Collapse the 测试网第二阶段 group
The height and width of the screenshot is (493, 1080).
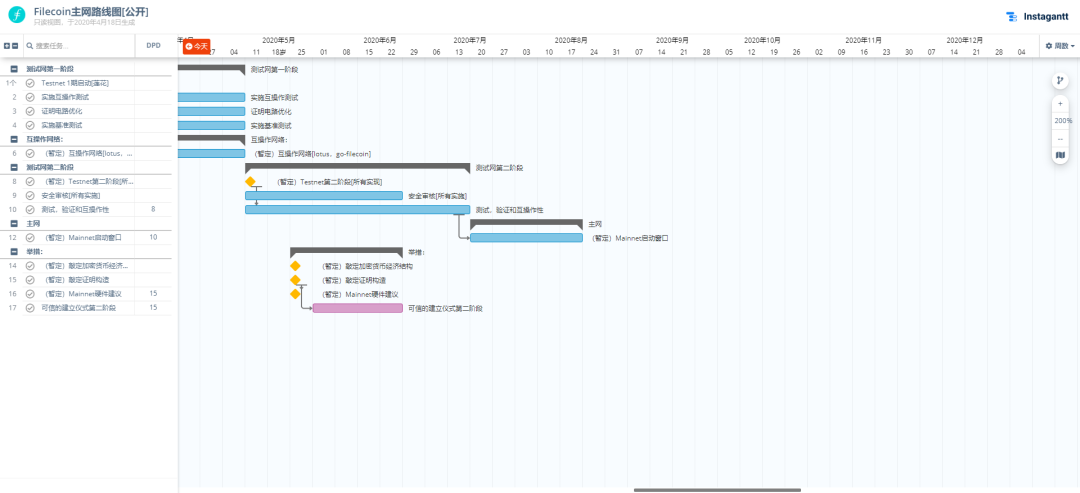coord(14,167)
